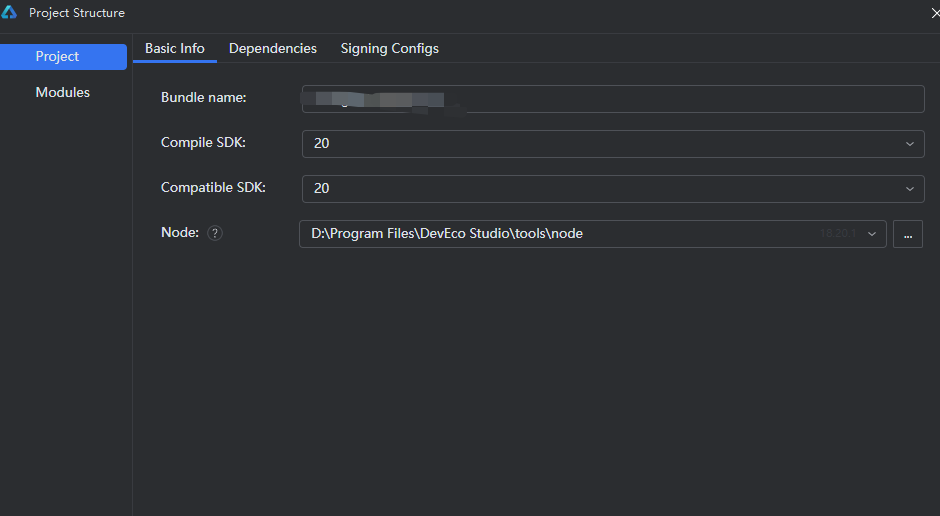Click the Bundle name label
940x516 pixels.
pyautogui.click(x=204, y=98)
